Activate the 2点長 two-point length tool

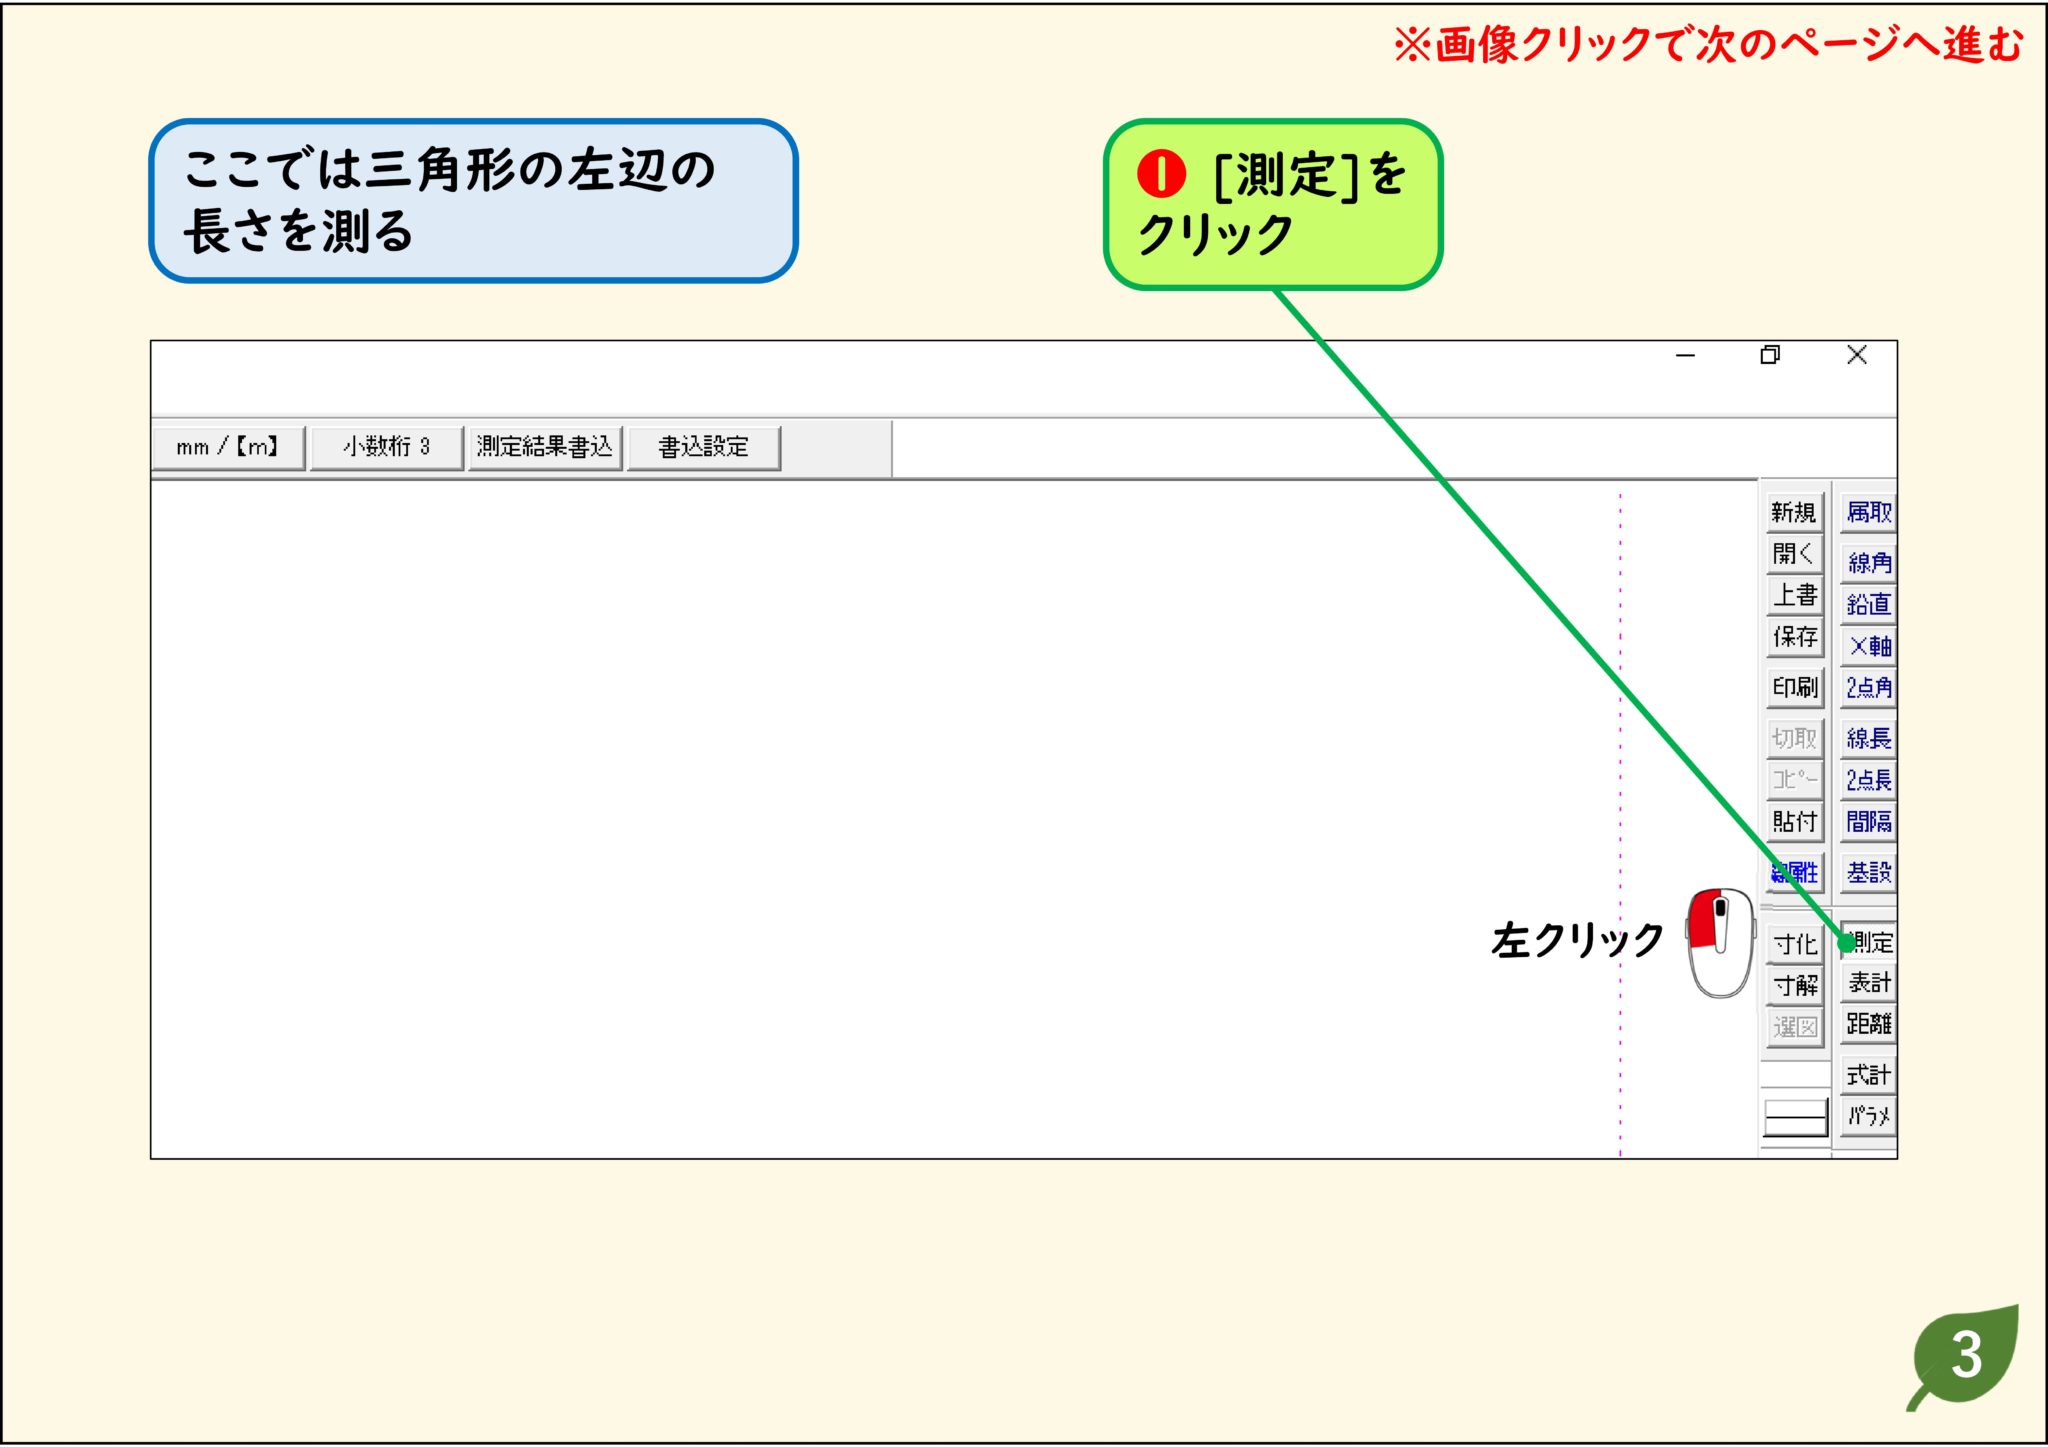[1869, 780]
